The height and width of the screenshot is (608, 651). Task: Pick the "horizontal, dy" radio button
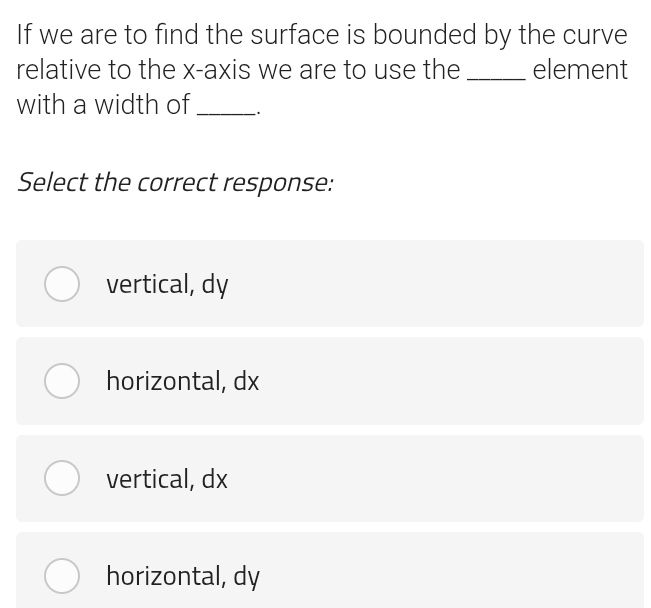pos(62,575)
